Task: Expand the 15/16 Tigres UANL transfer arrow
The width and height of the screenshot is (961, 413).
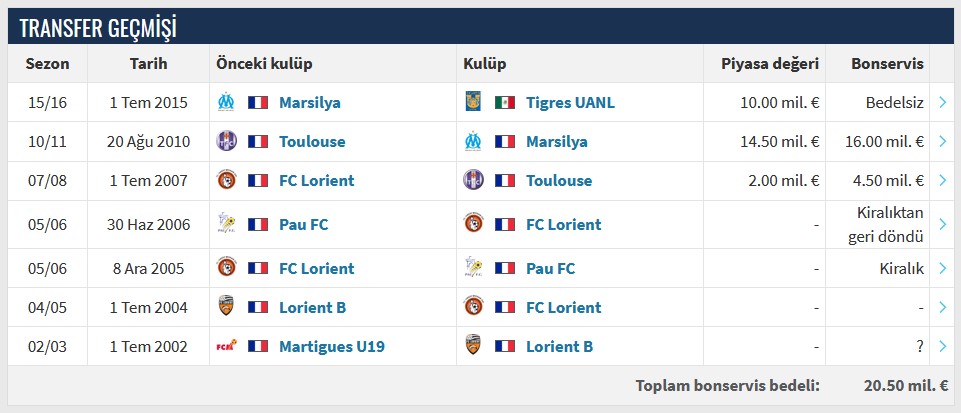Action: tap(943, 102)
